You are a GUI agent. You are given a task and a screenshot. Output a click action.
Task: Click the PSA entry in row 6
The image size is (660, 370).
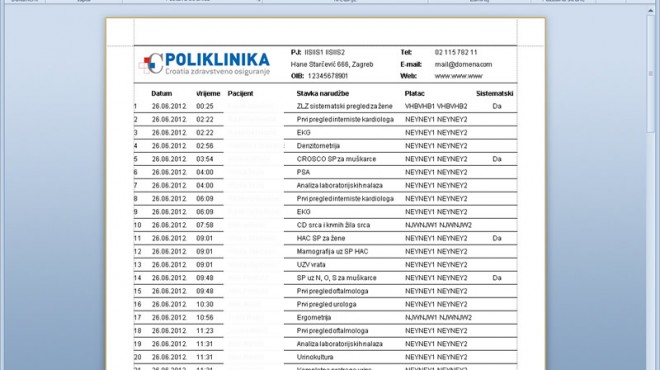point(303,173)
